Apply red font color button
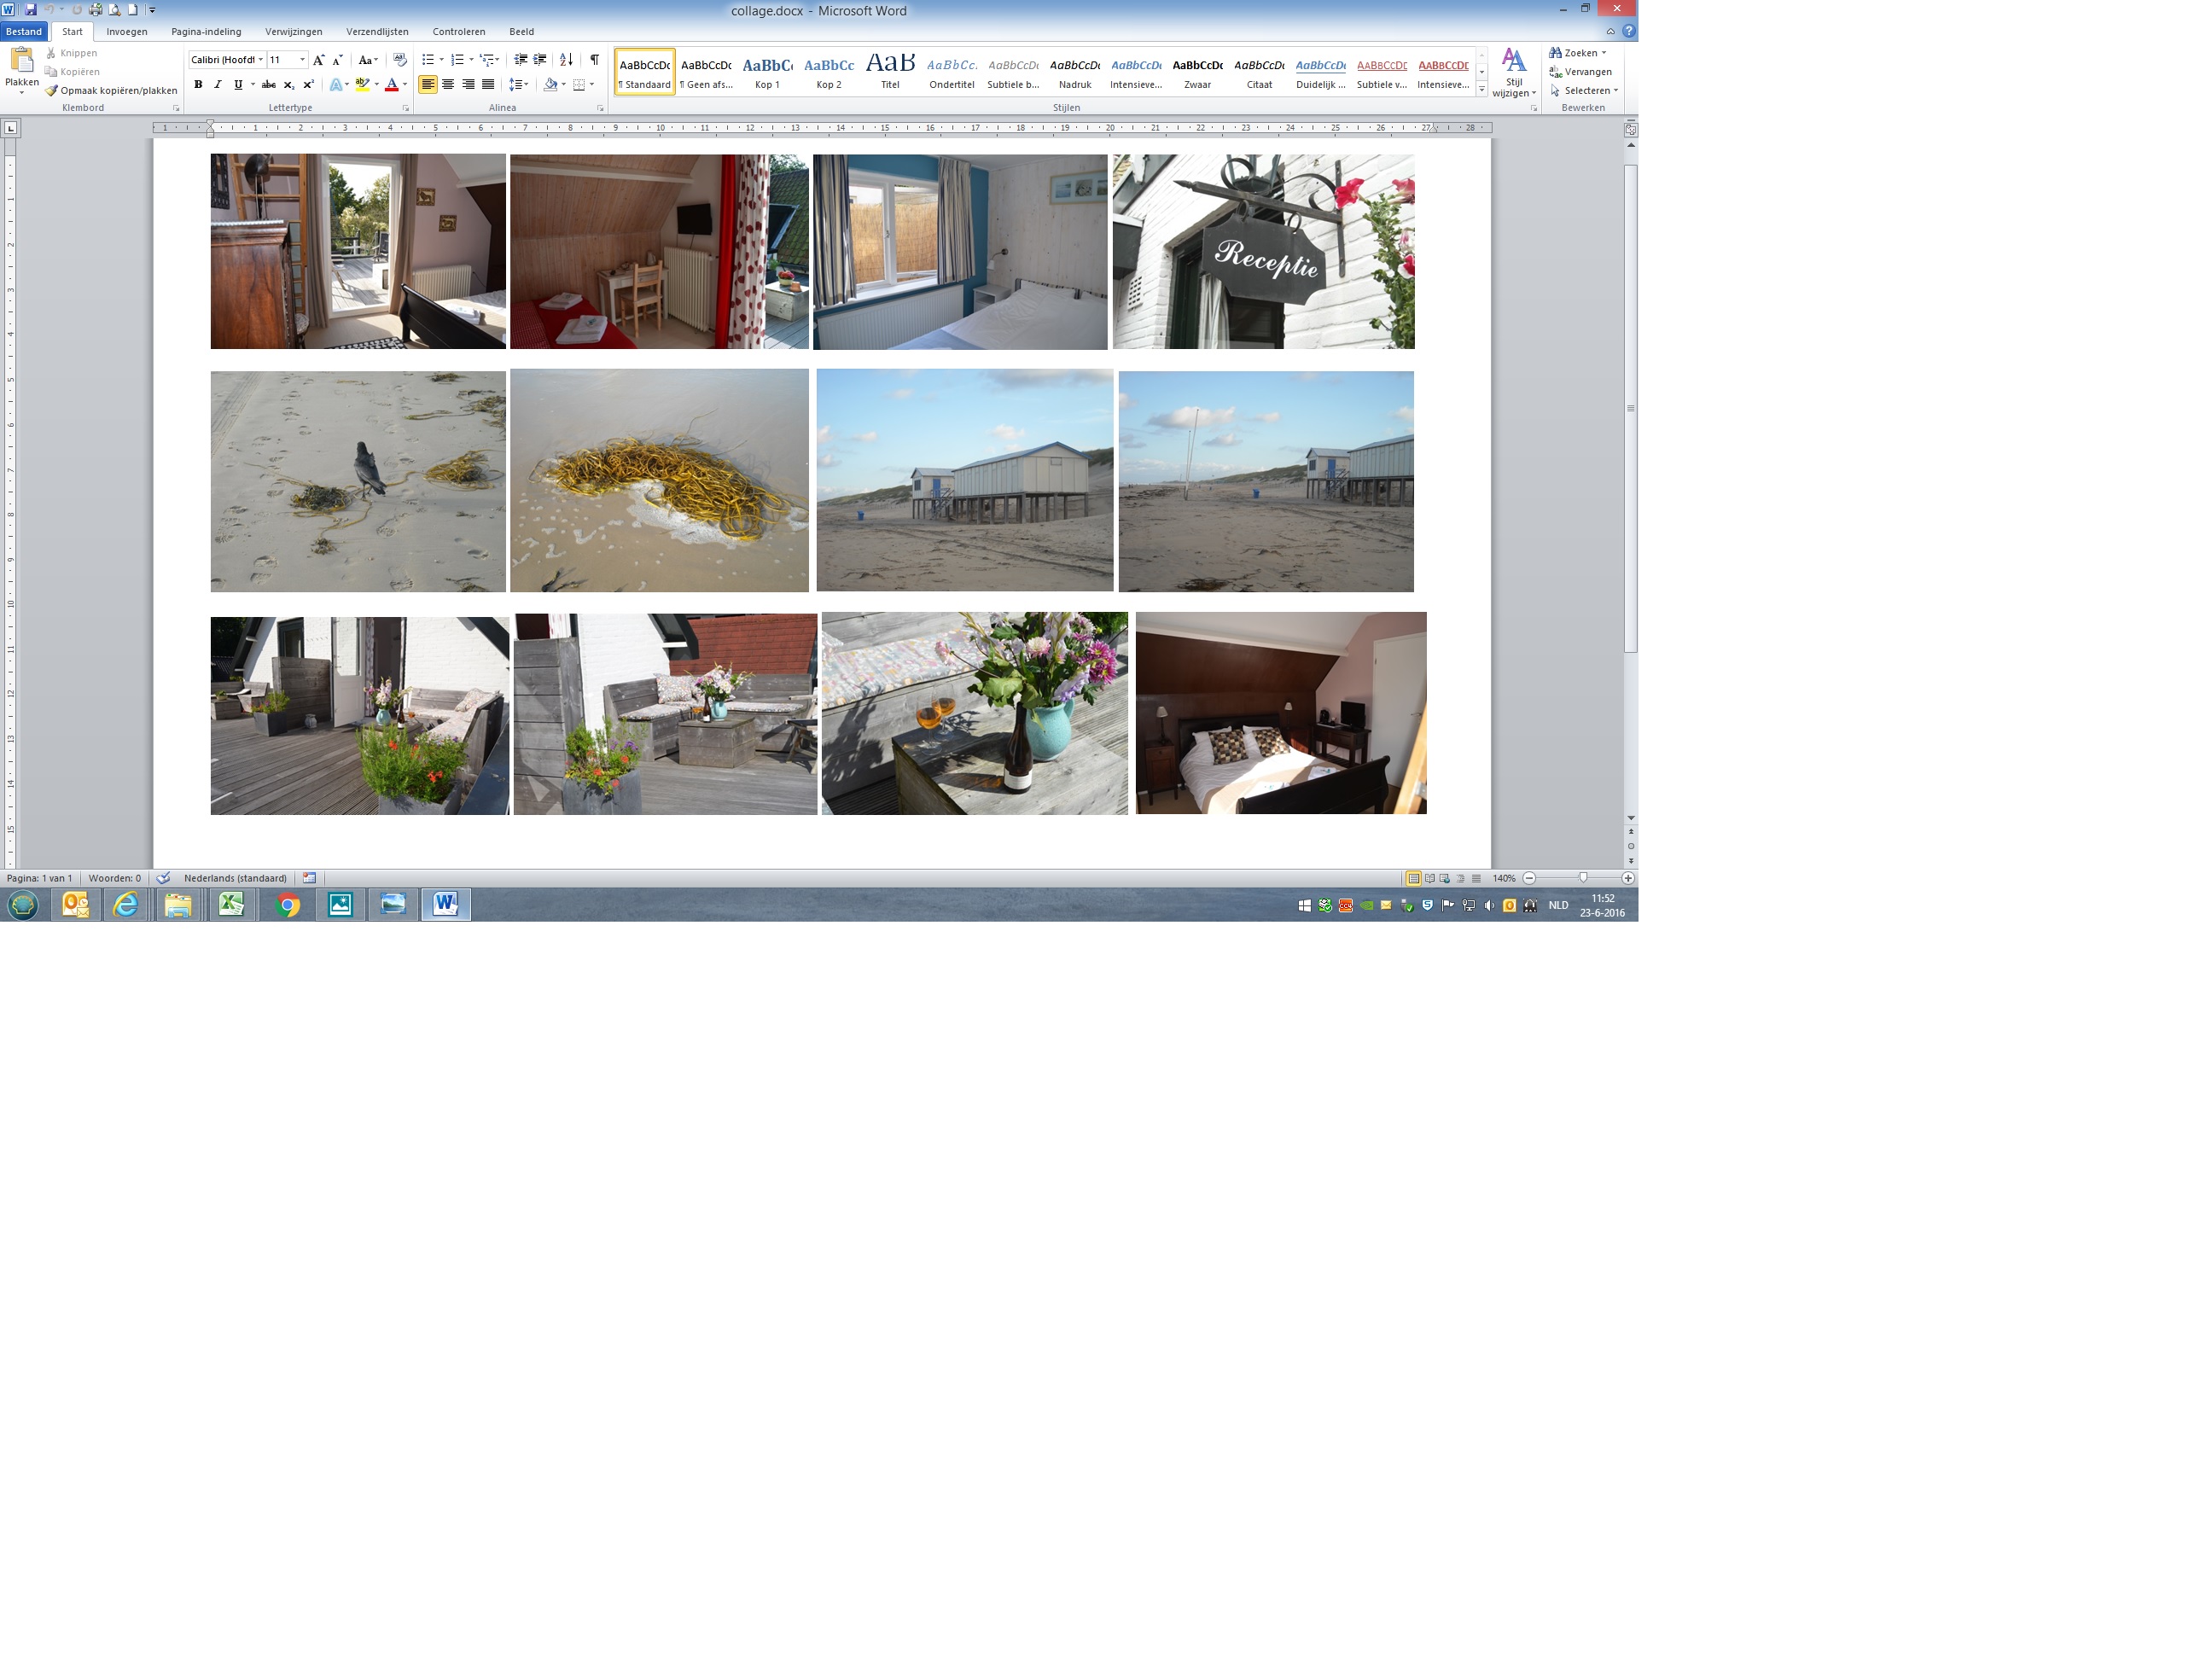2212x1659 pixels. pyautogui.click(x=392, y=85)
